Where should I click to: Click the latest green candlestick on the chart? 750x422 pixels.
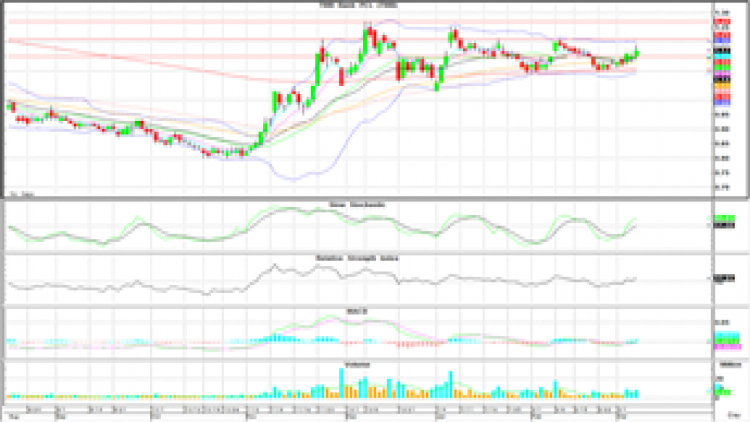[636, 53]
